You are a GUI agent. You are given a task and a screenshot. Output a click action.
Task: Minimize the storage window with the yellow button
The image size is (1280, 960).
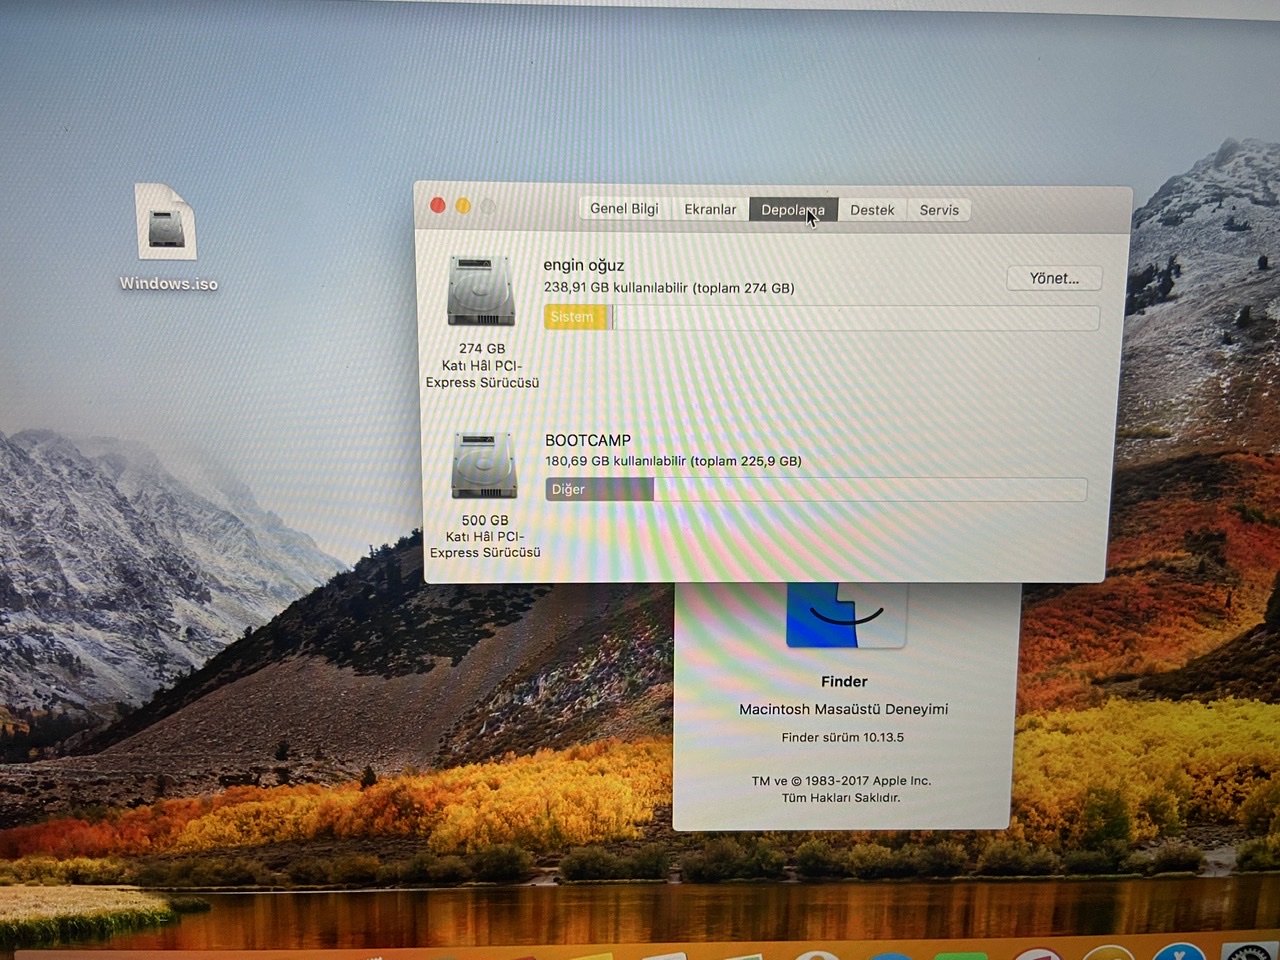point(463,206)
